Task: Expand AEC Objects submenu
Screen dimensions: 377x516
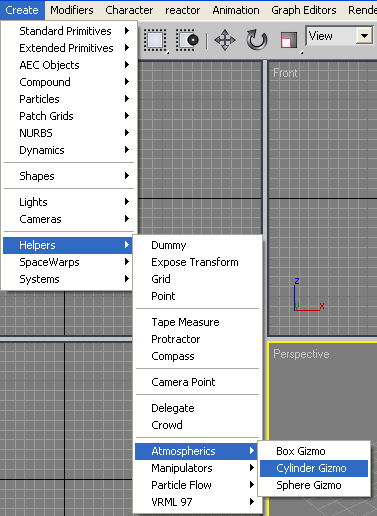Action: click(x=68, y=65)
